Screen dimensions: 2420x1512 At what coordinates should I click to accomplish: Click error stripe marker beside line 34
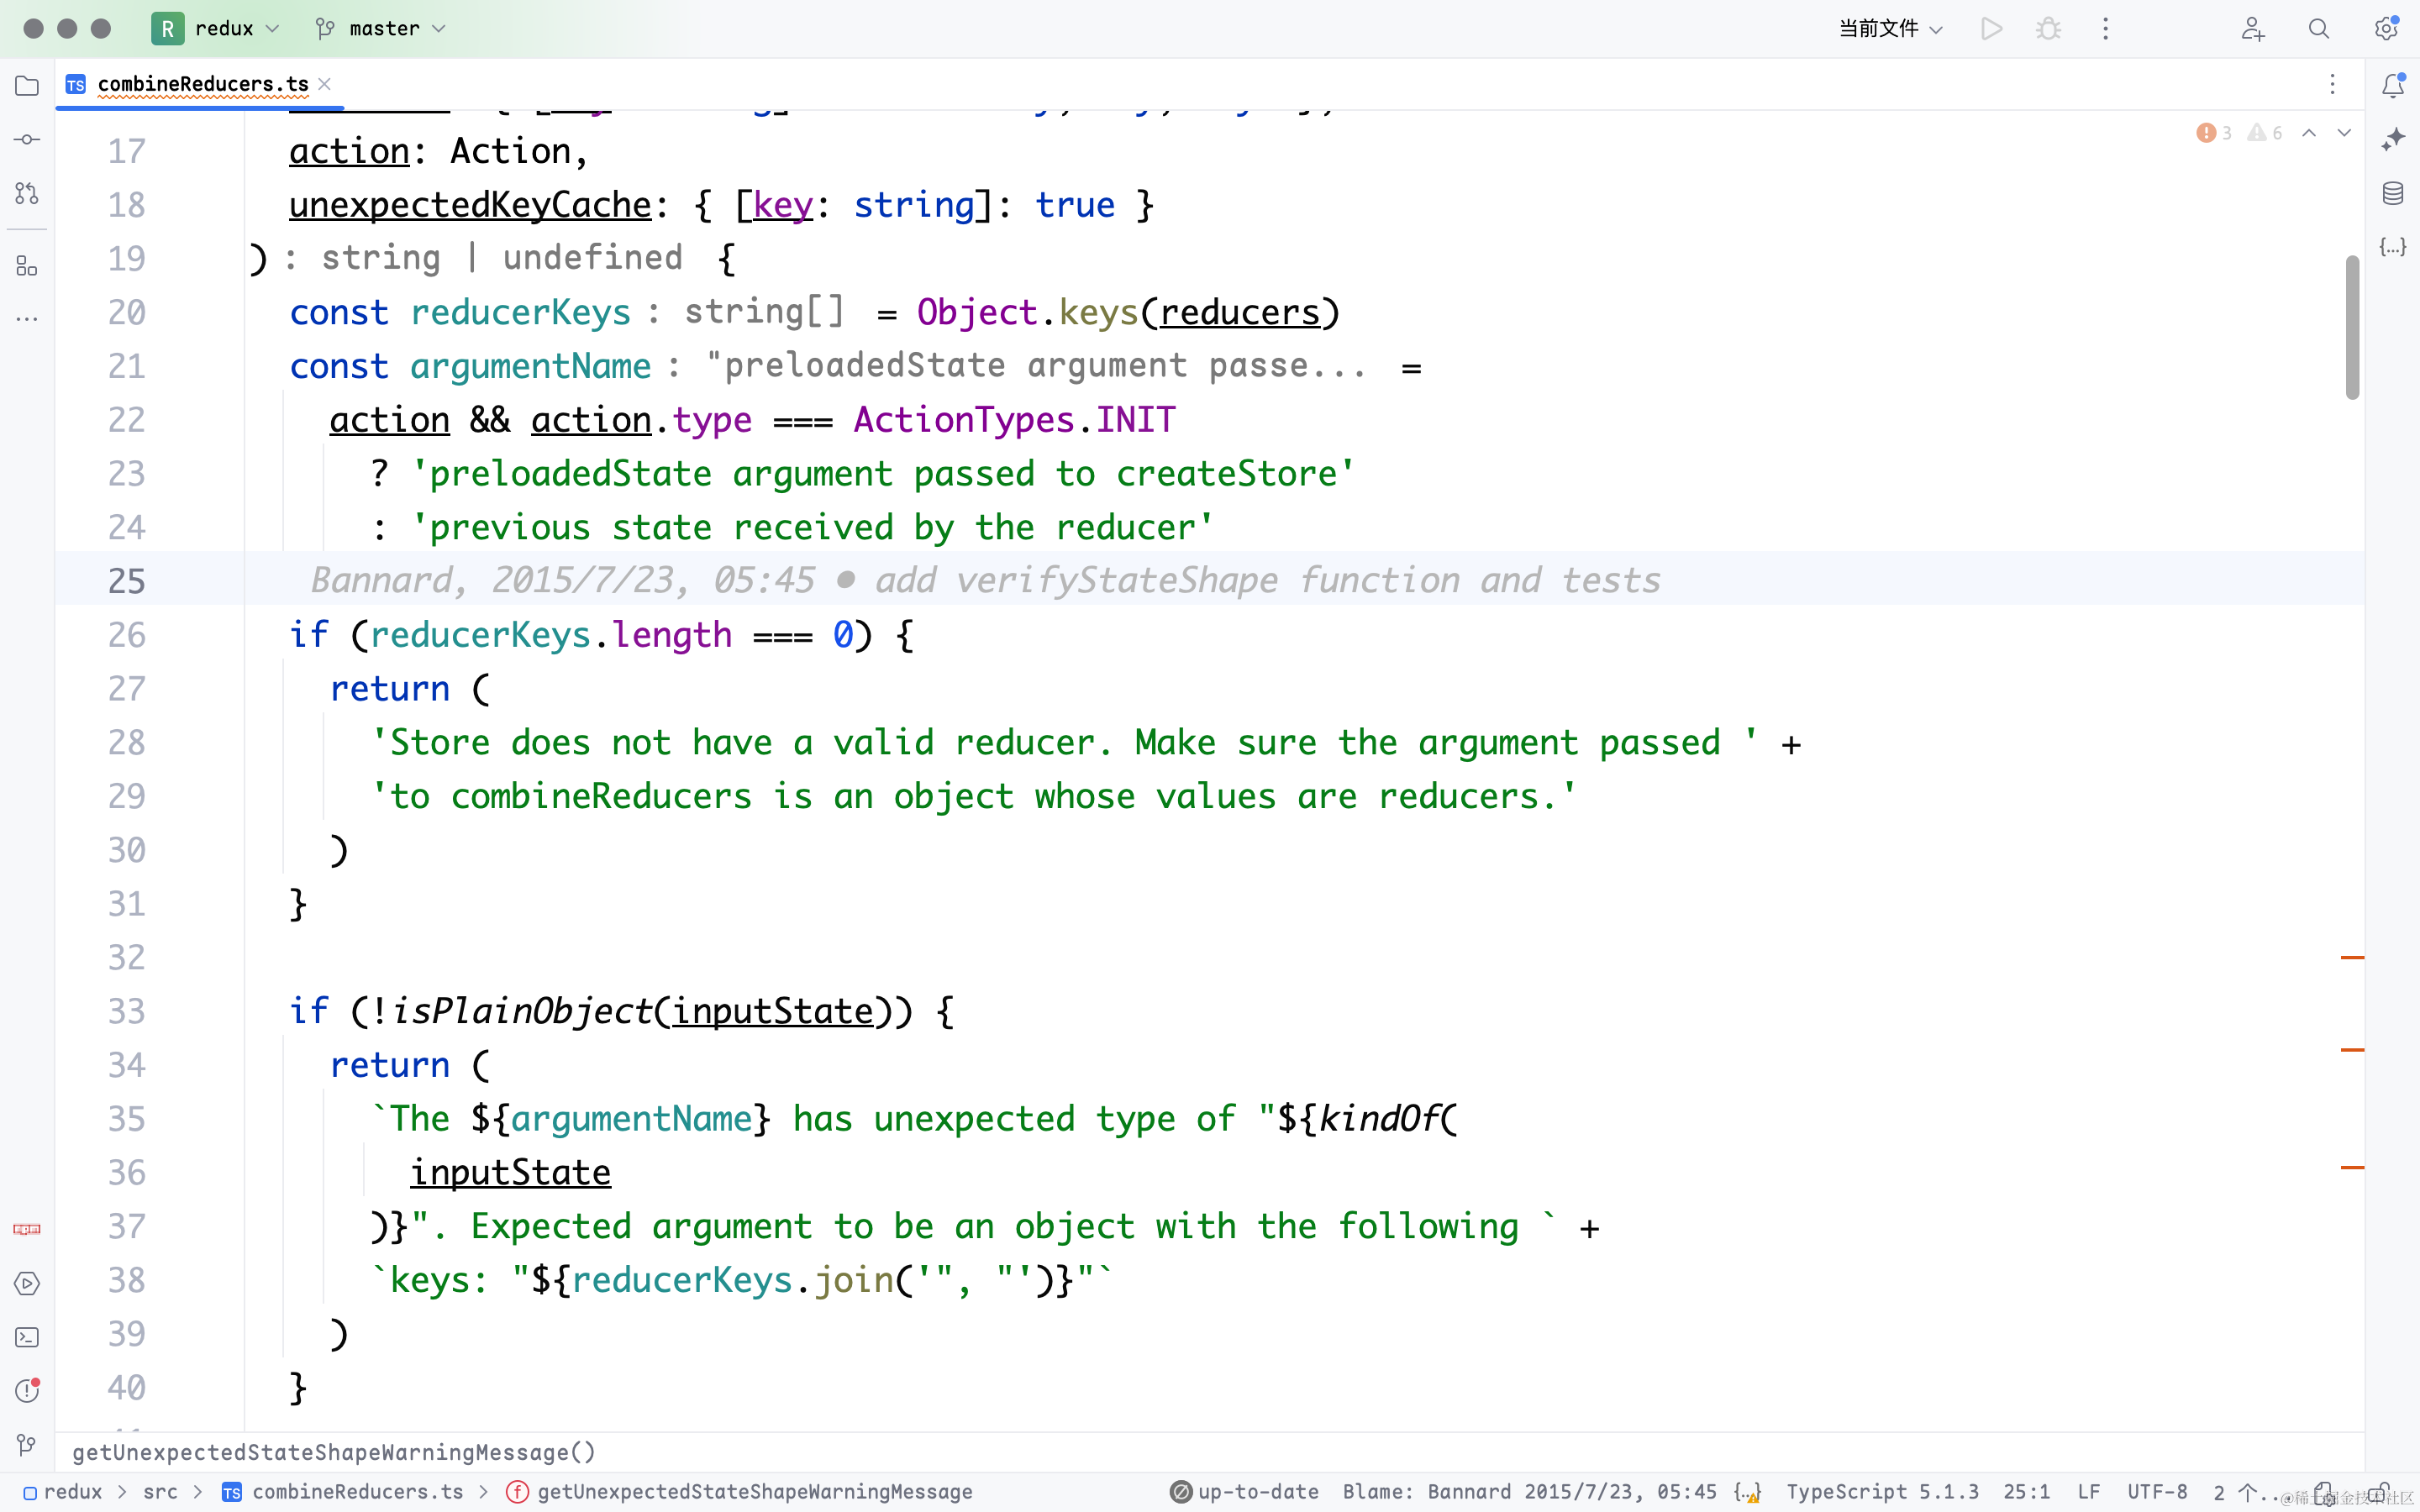2352,1050
